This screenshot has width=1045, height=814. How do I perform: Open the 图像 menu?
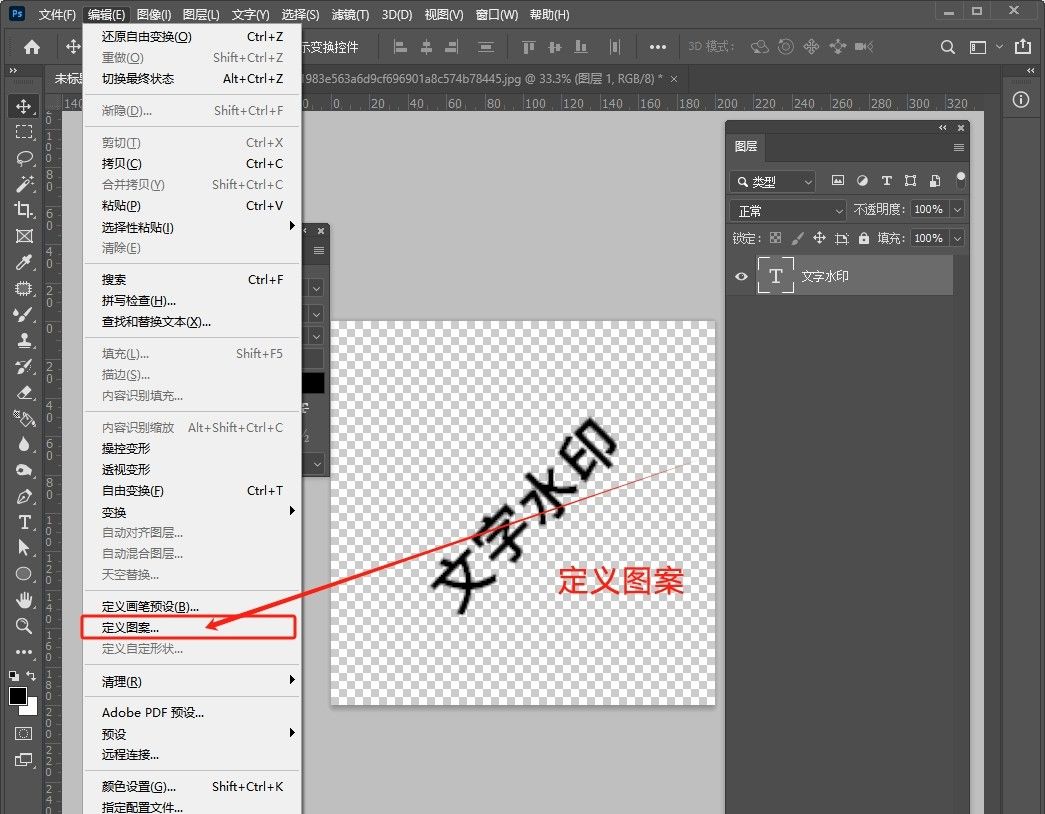click(x=153, y=15)
